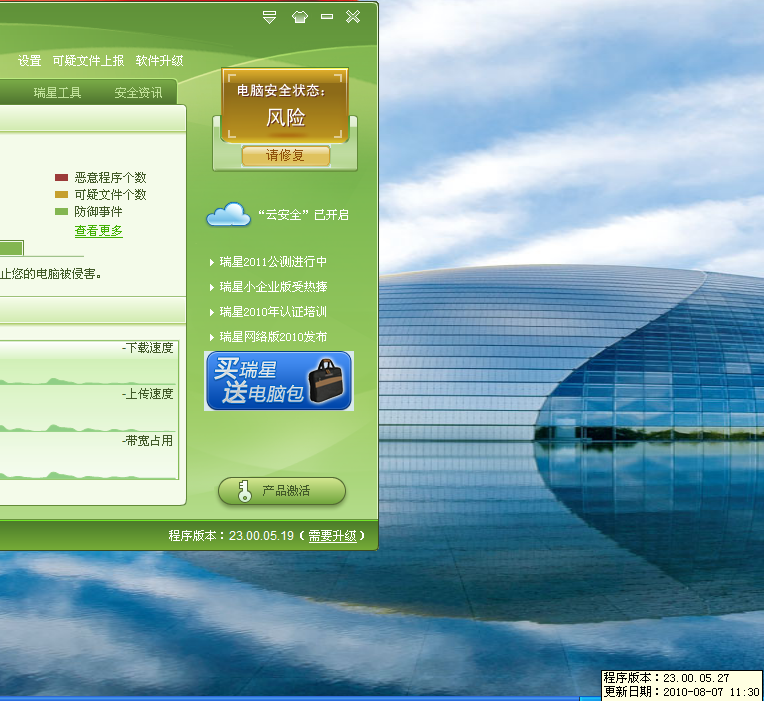Click the blue cloud security icon
Viewport: 764px width, 701px height.
click(x=229, y=215)
